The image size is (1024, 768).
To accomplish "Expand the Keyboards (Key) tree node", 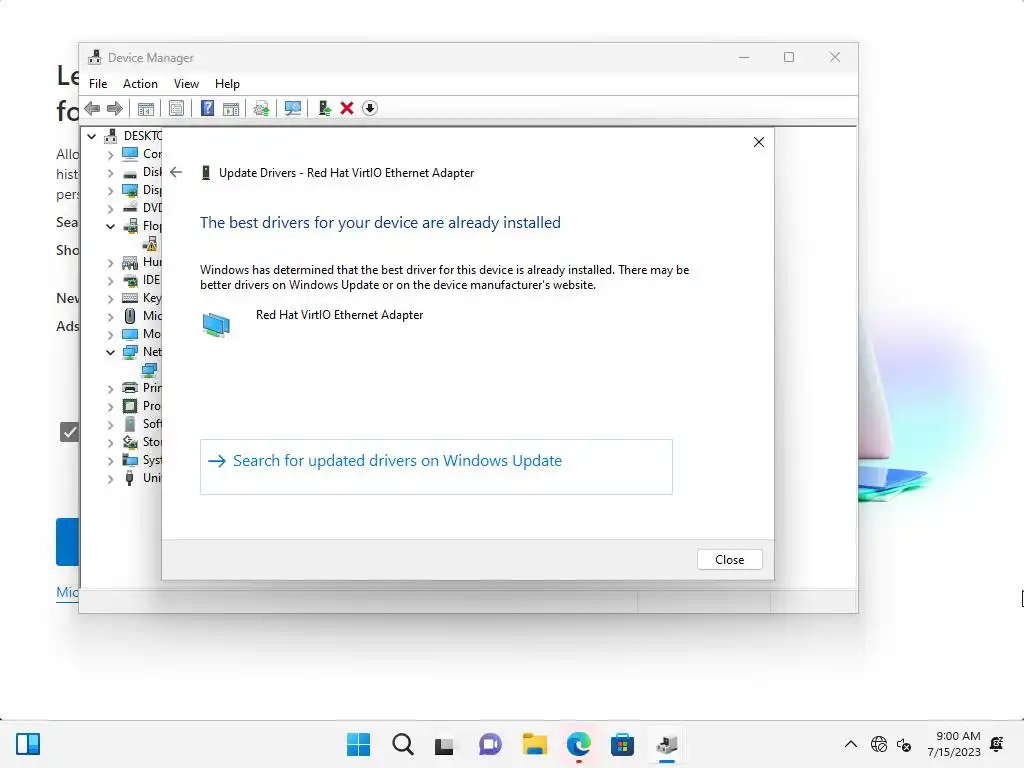I will coord(110,298).
